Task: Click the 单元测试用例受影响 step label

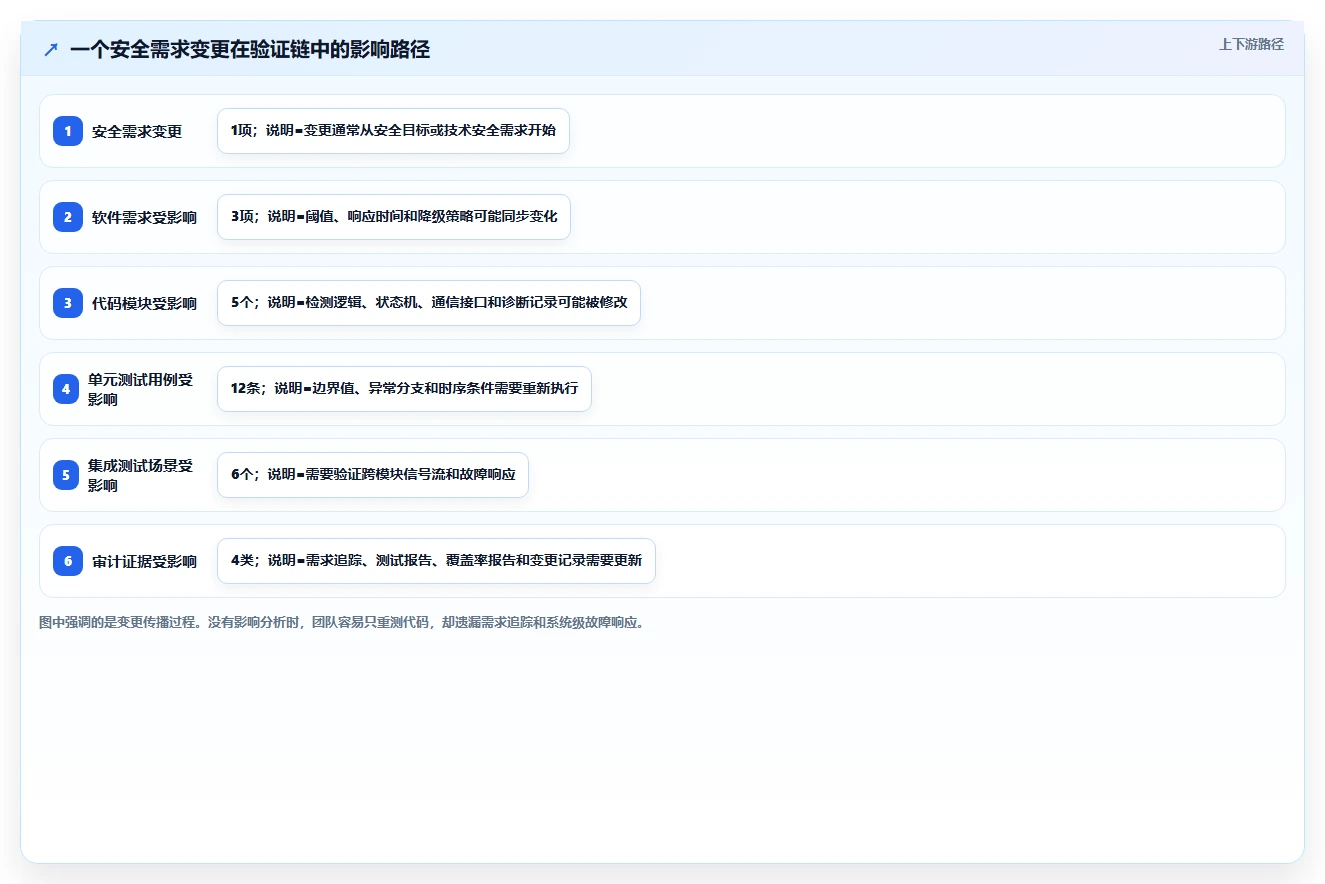Action: [140, 389]
